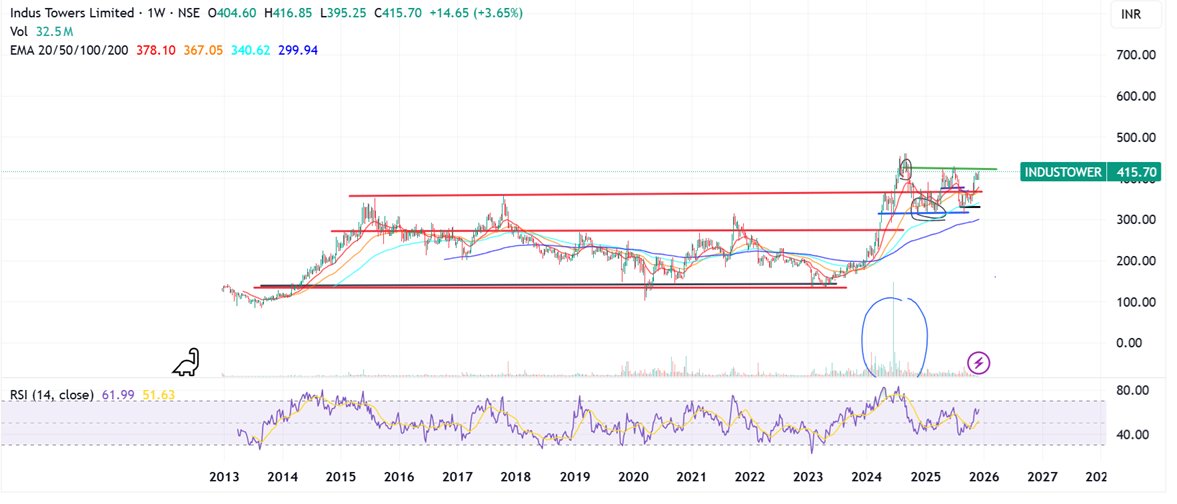Click the 2013 label on time axis
The image size is (1177, 504).
click(224, 477)
